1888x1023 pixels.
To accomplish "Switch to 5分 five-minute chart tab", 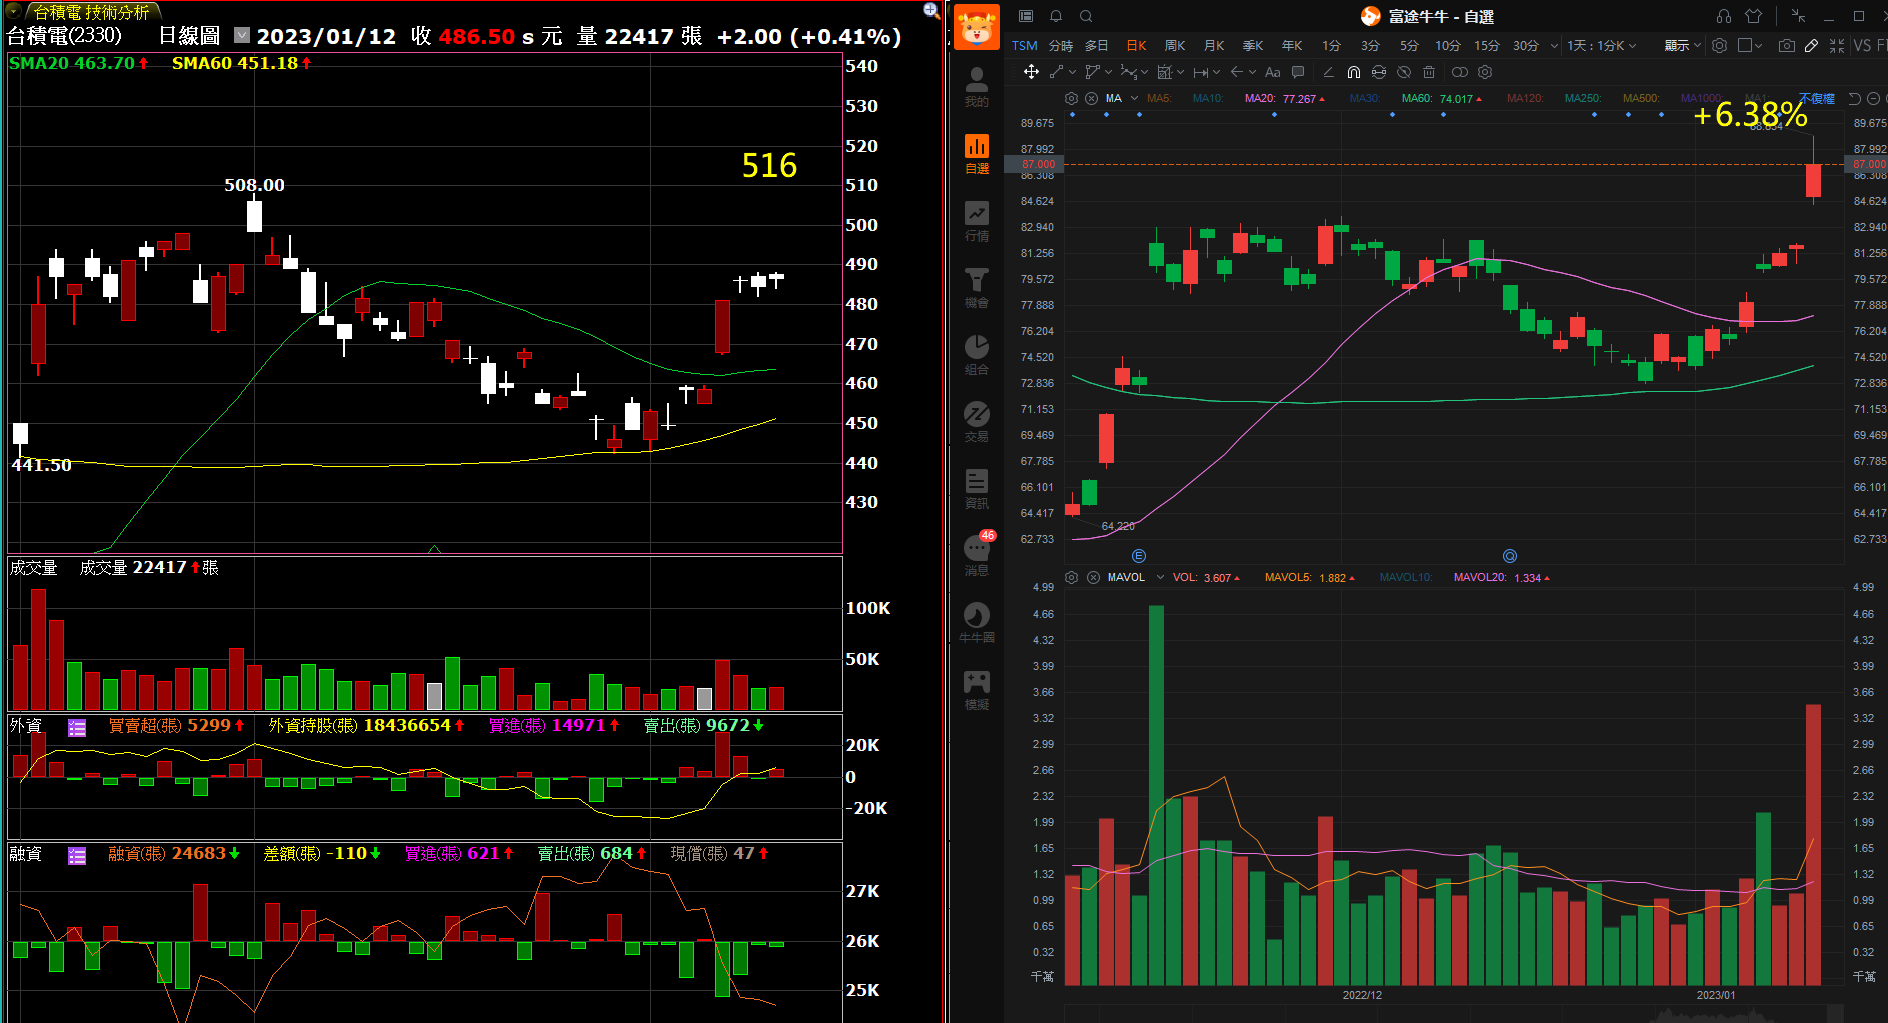I will click(x=1409, y=45).
